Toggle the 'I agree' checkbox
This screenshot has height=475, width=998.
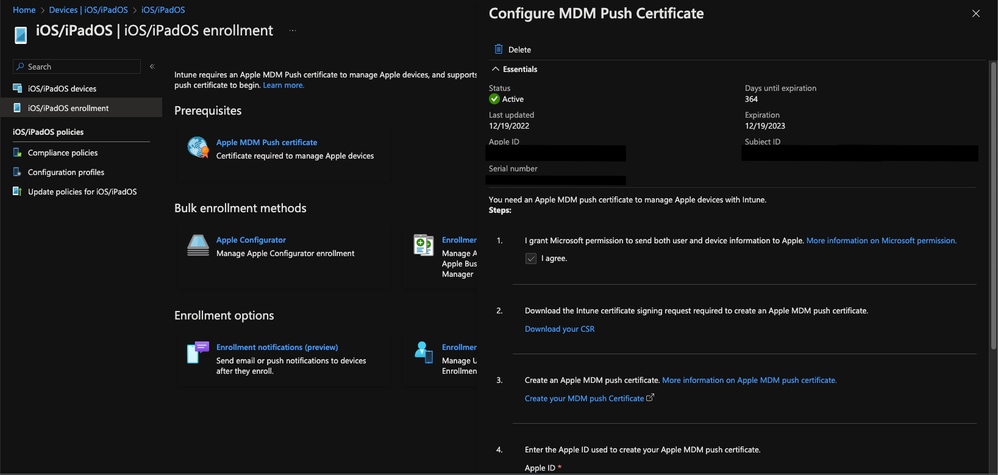click(531, 258)
